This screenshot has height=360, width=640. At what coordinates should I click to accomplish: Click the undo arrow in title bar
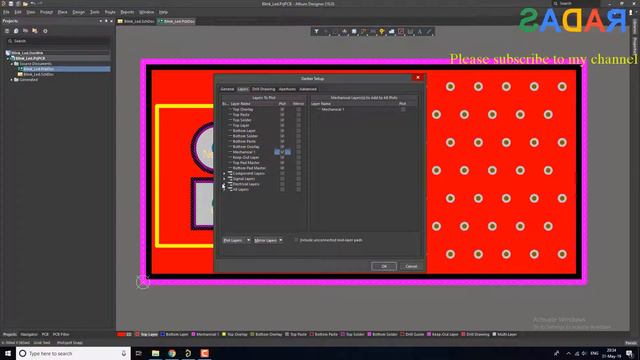[x=32, y=4]
